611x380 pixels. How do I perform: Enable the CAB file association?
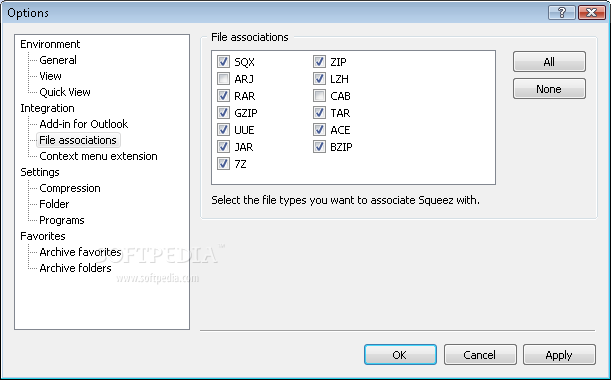(x=319, y=96)
